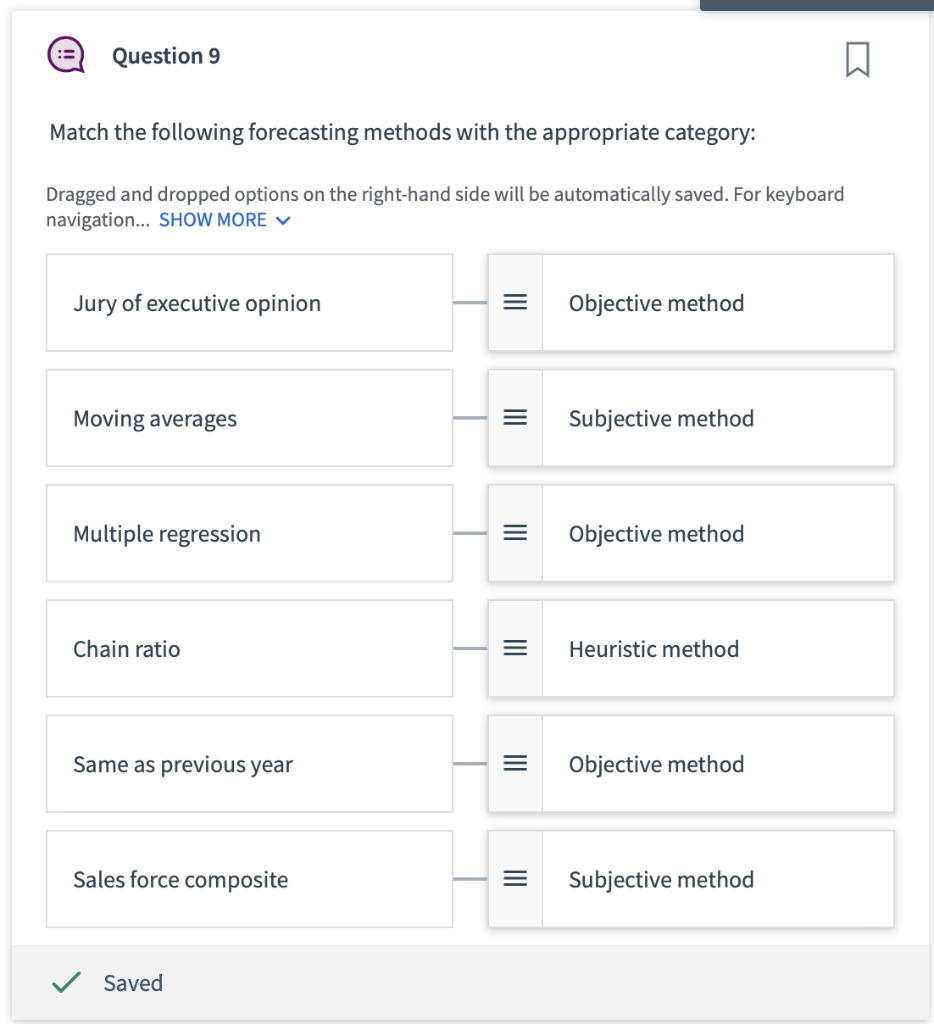The height and width of the screenshot is (1024, 934).
Task: Click the Question 9 speech bubble icon
Action: [x=66, y=55]
